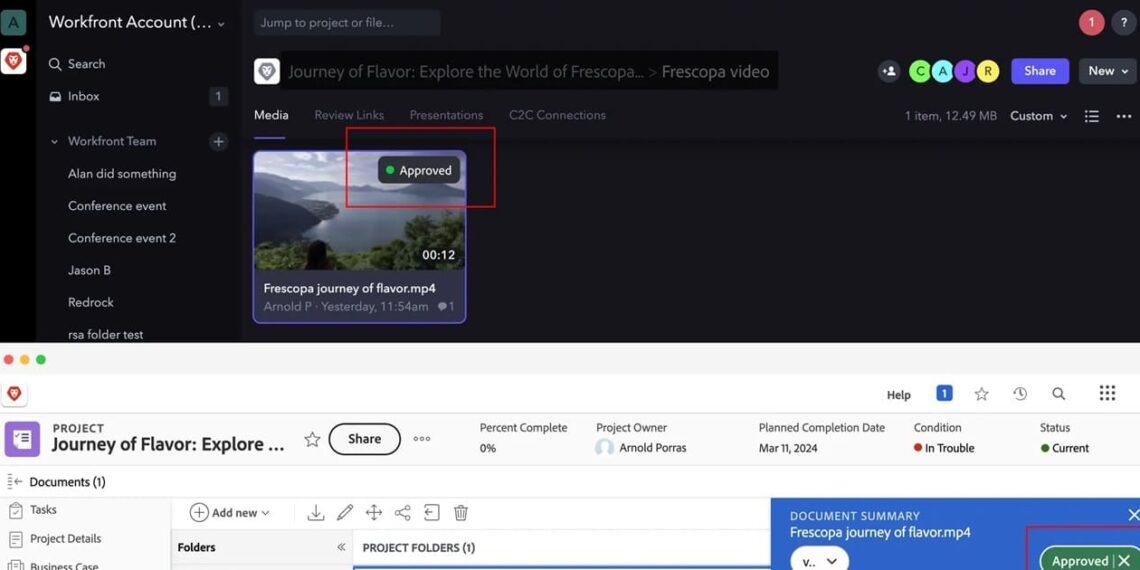Click the pencil edit icon

[x=345, y=513]
